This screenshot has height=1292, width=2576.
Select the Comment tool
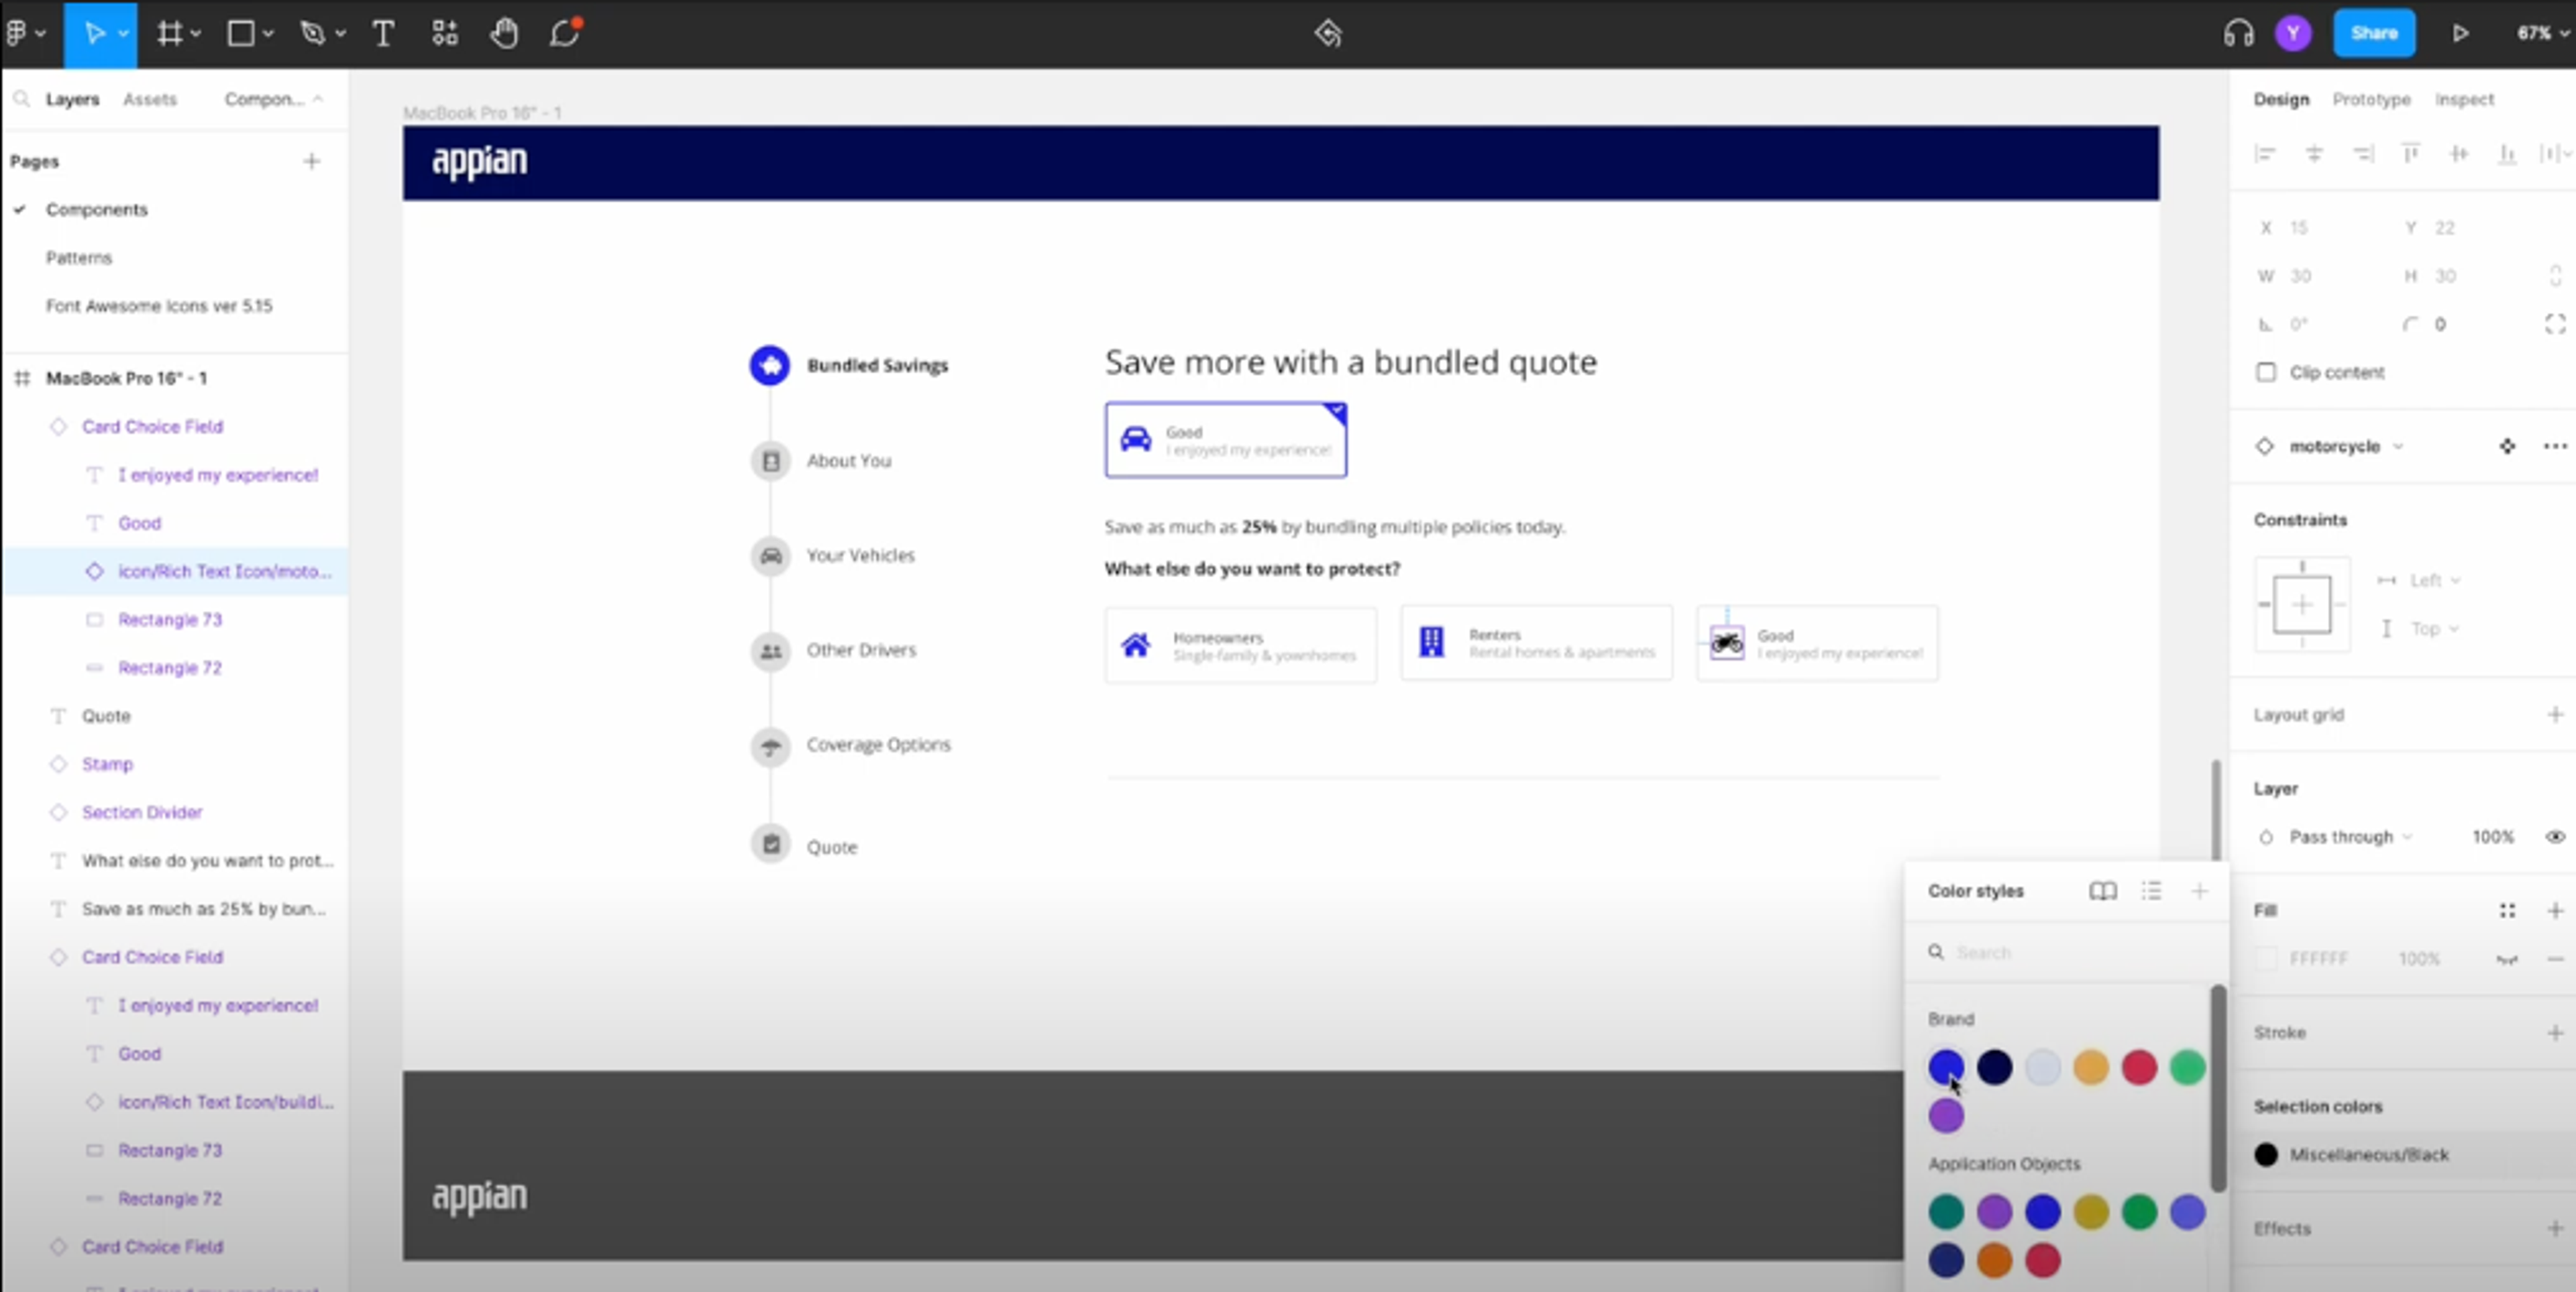(565, 33)
